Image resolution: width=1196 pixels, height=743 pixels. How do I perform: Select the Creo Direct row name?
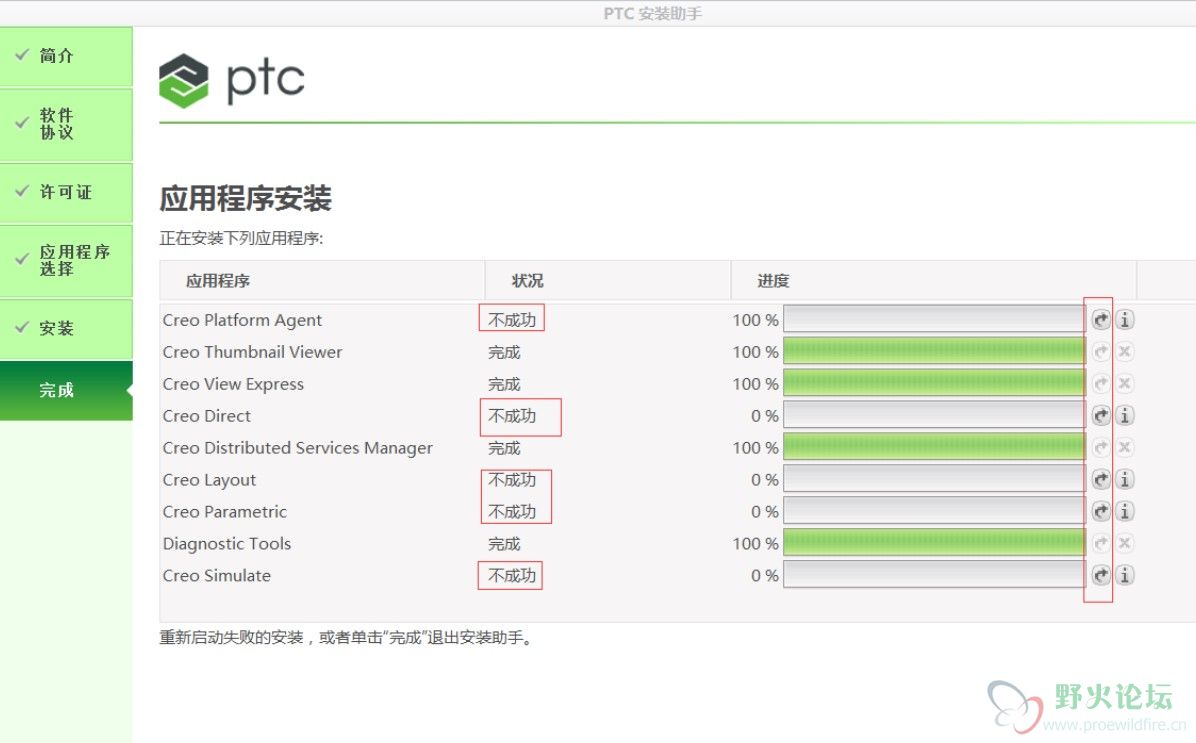[206, 417]
